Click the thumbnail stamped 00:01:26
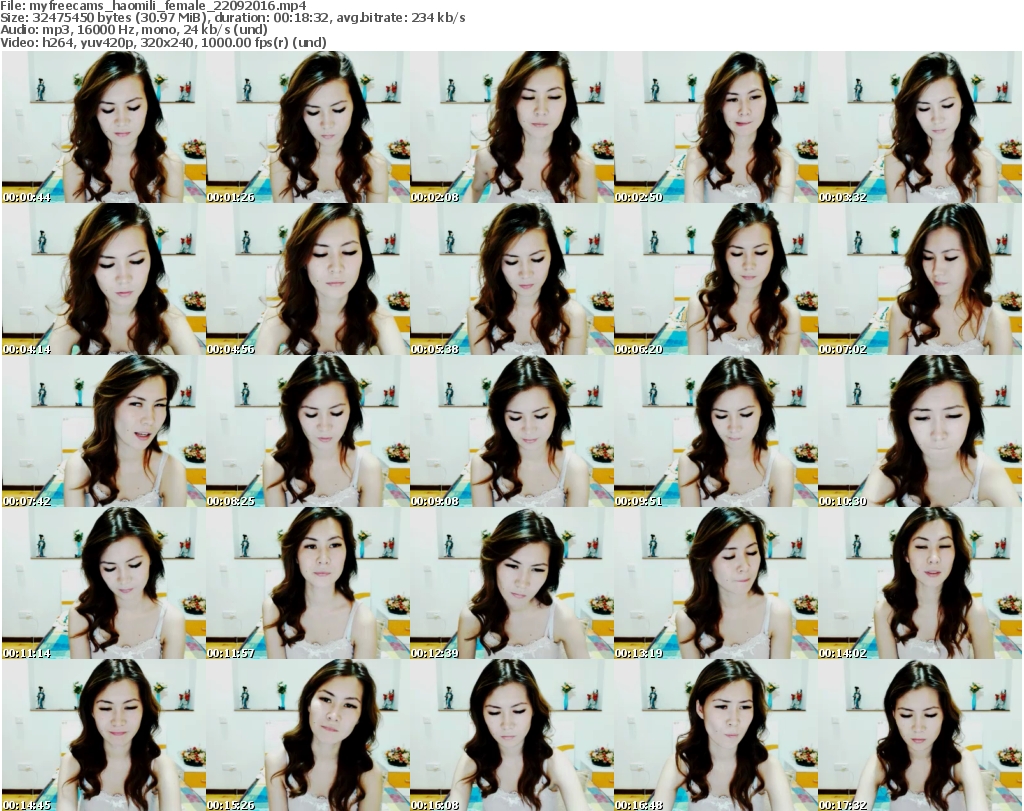Screen dimensions: 1024x811 click(x=308, y=127)
